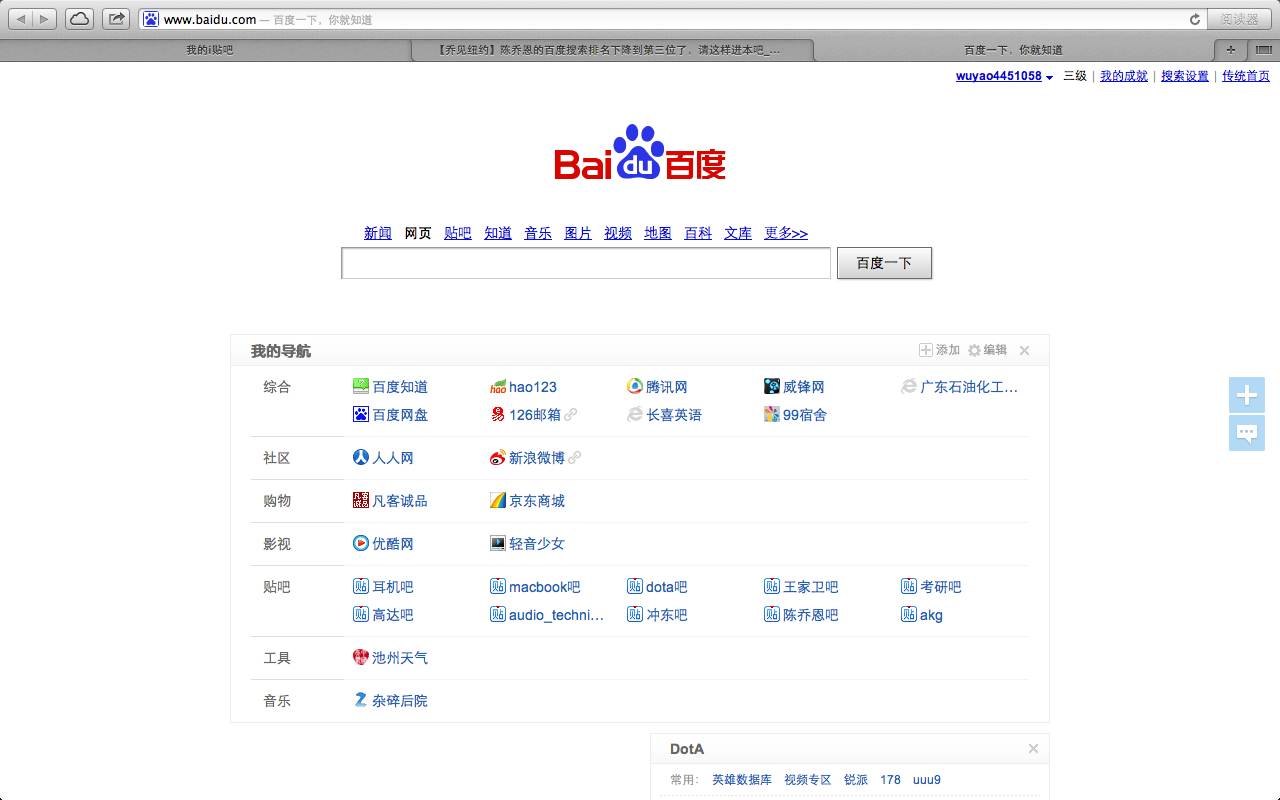
Task: Open the 耳机吧 tieba link
Action: [393, 587]
